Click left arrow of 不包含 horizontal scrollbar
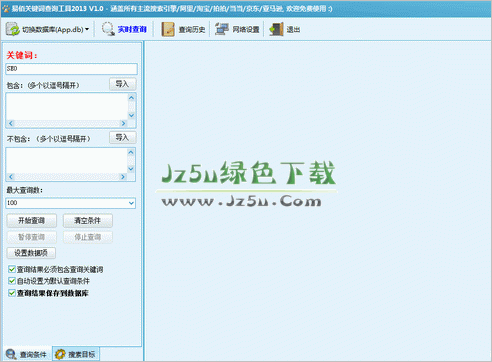Image resolution: width=492 pixels, height=362 pixels. coord(11,177)
